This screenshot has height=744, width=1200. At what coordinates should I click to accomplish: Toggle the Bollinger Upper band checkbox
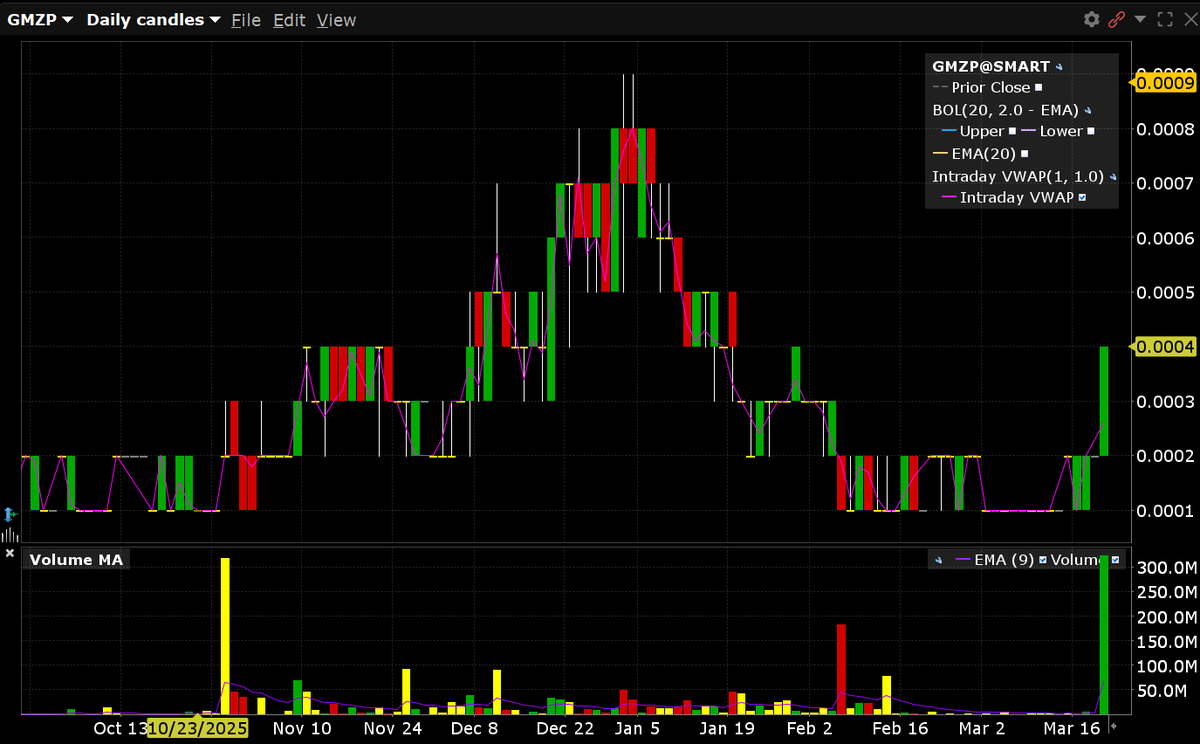tap(1012, 131)
